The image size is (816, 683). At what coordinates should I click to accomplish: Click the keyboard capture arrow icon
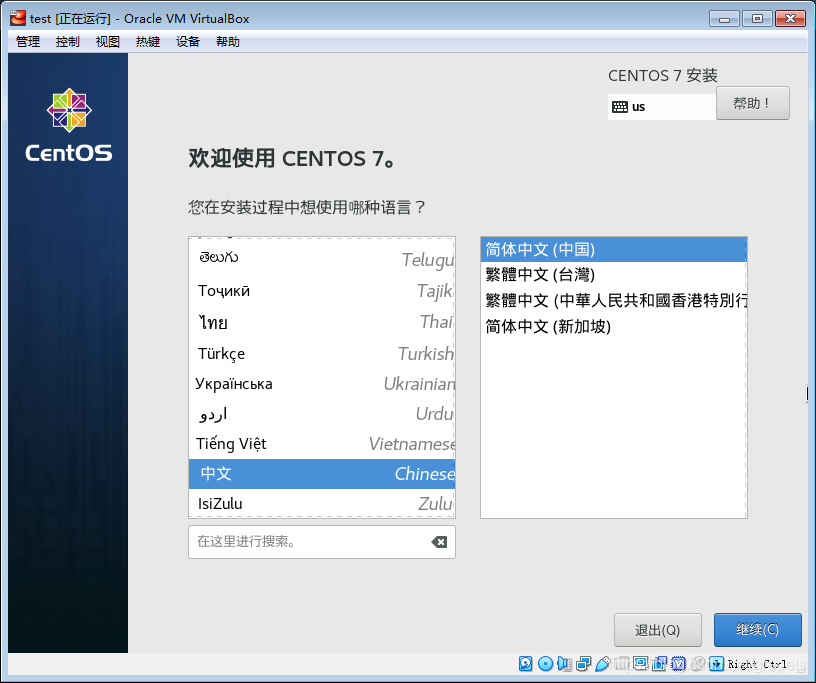pos(717,664)
